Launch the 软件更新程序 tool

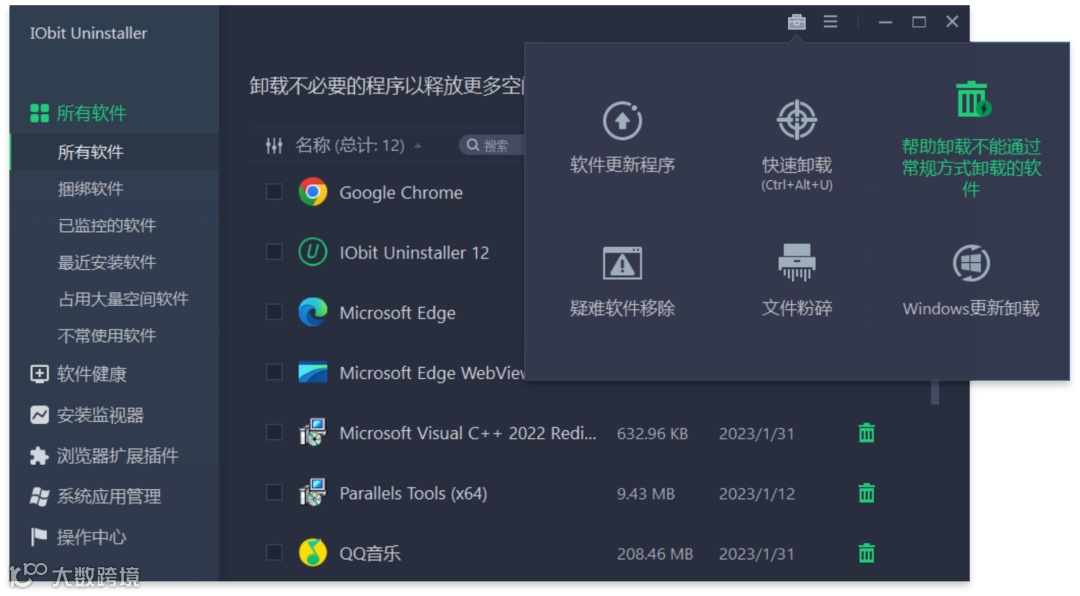pyautogui.click(x=622, y=138)
